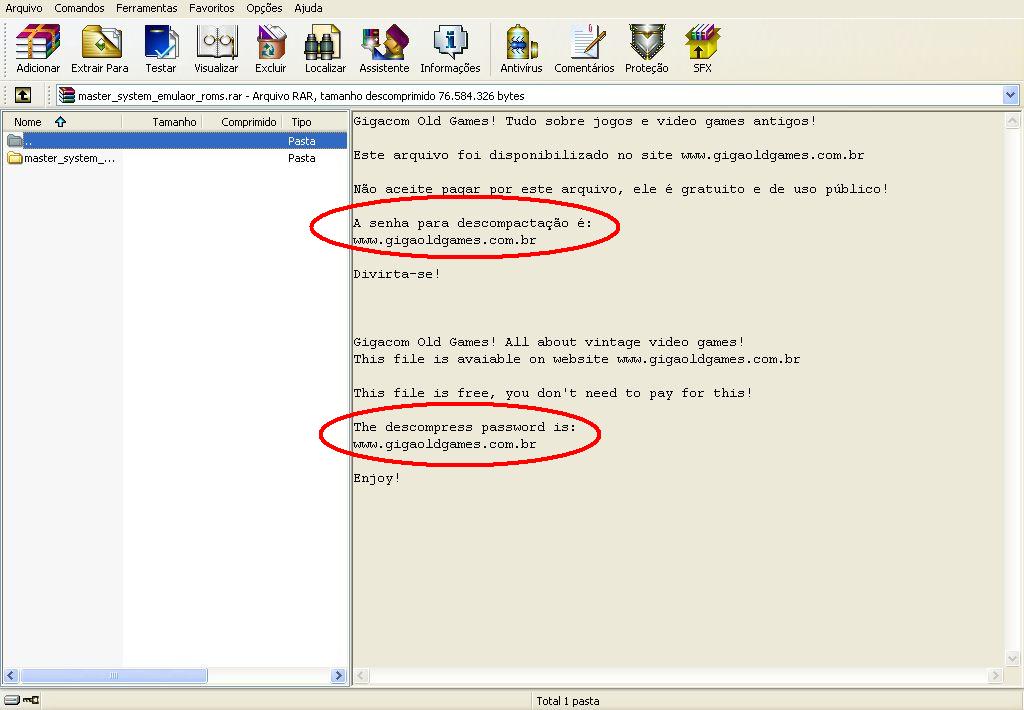Click file list horizontal scrollbar right arrow
Screen dimensions: 1024x710
click(338, 676)
